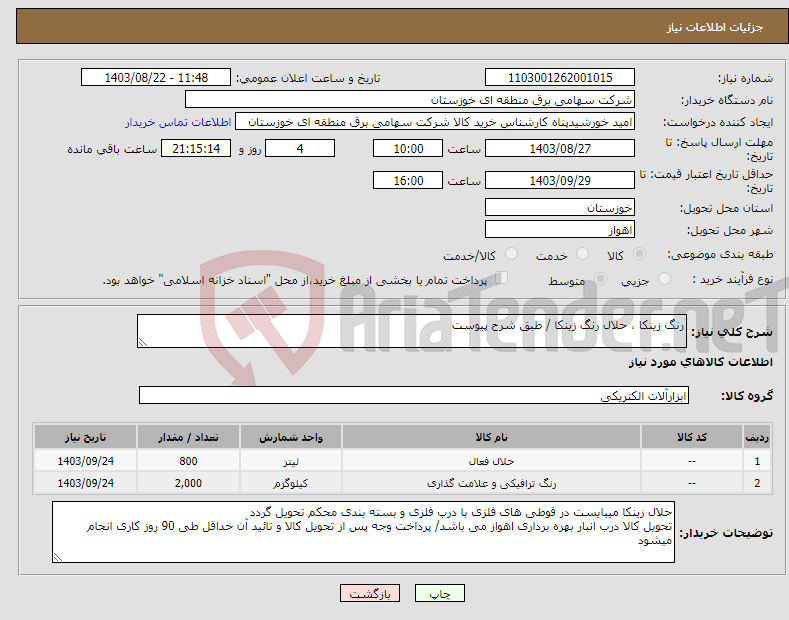Click the ردیف column header

[757, 437]
